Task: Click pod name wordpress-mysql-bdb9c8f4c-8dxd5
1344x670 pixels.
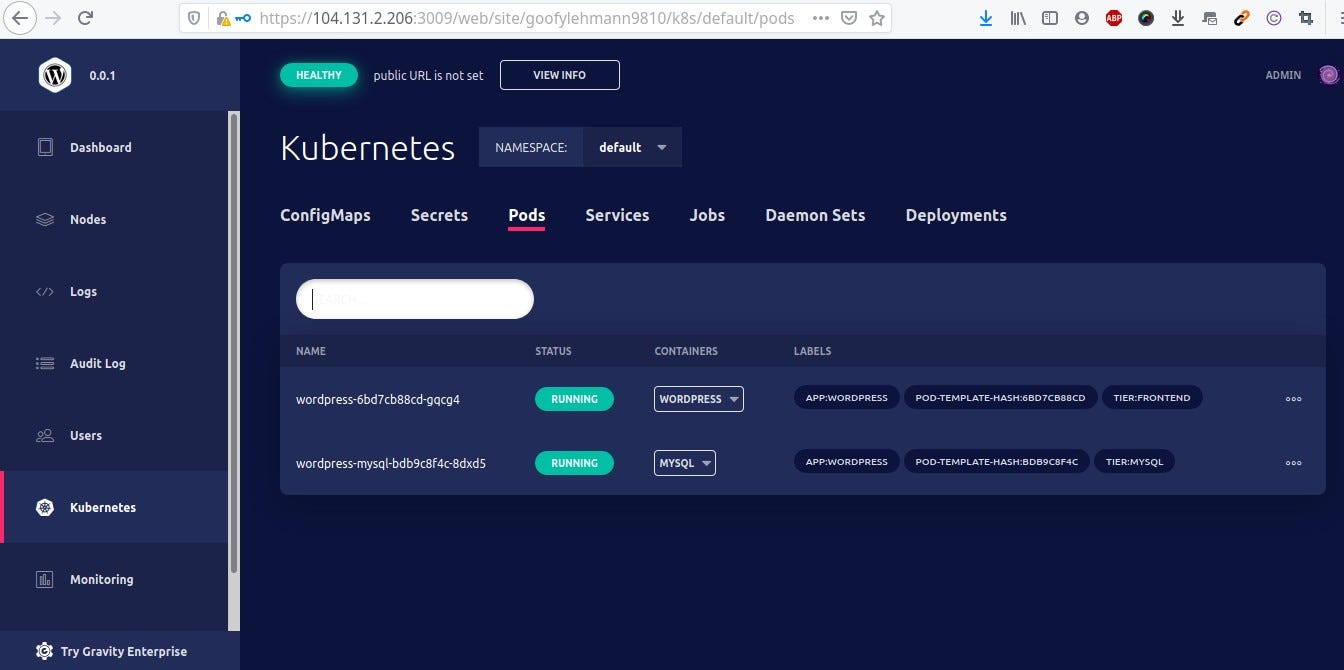Action: tap(391, 463)
